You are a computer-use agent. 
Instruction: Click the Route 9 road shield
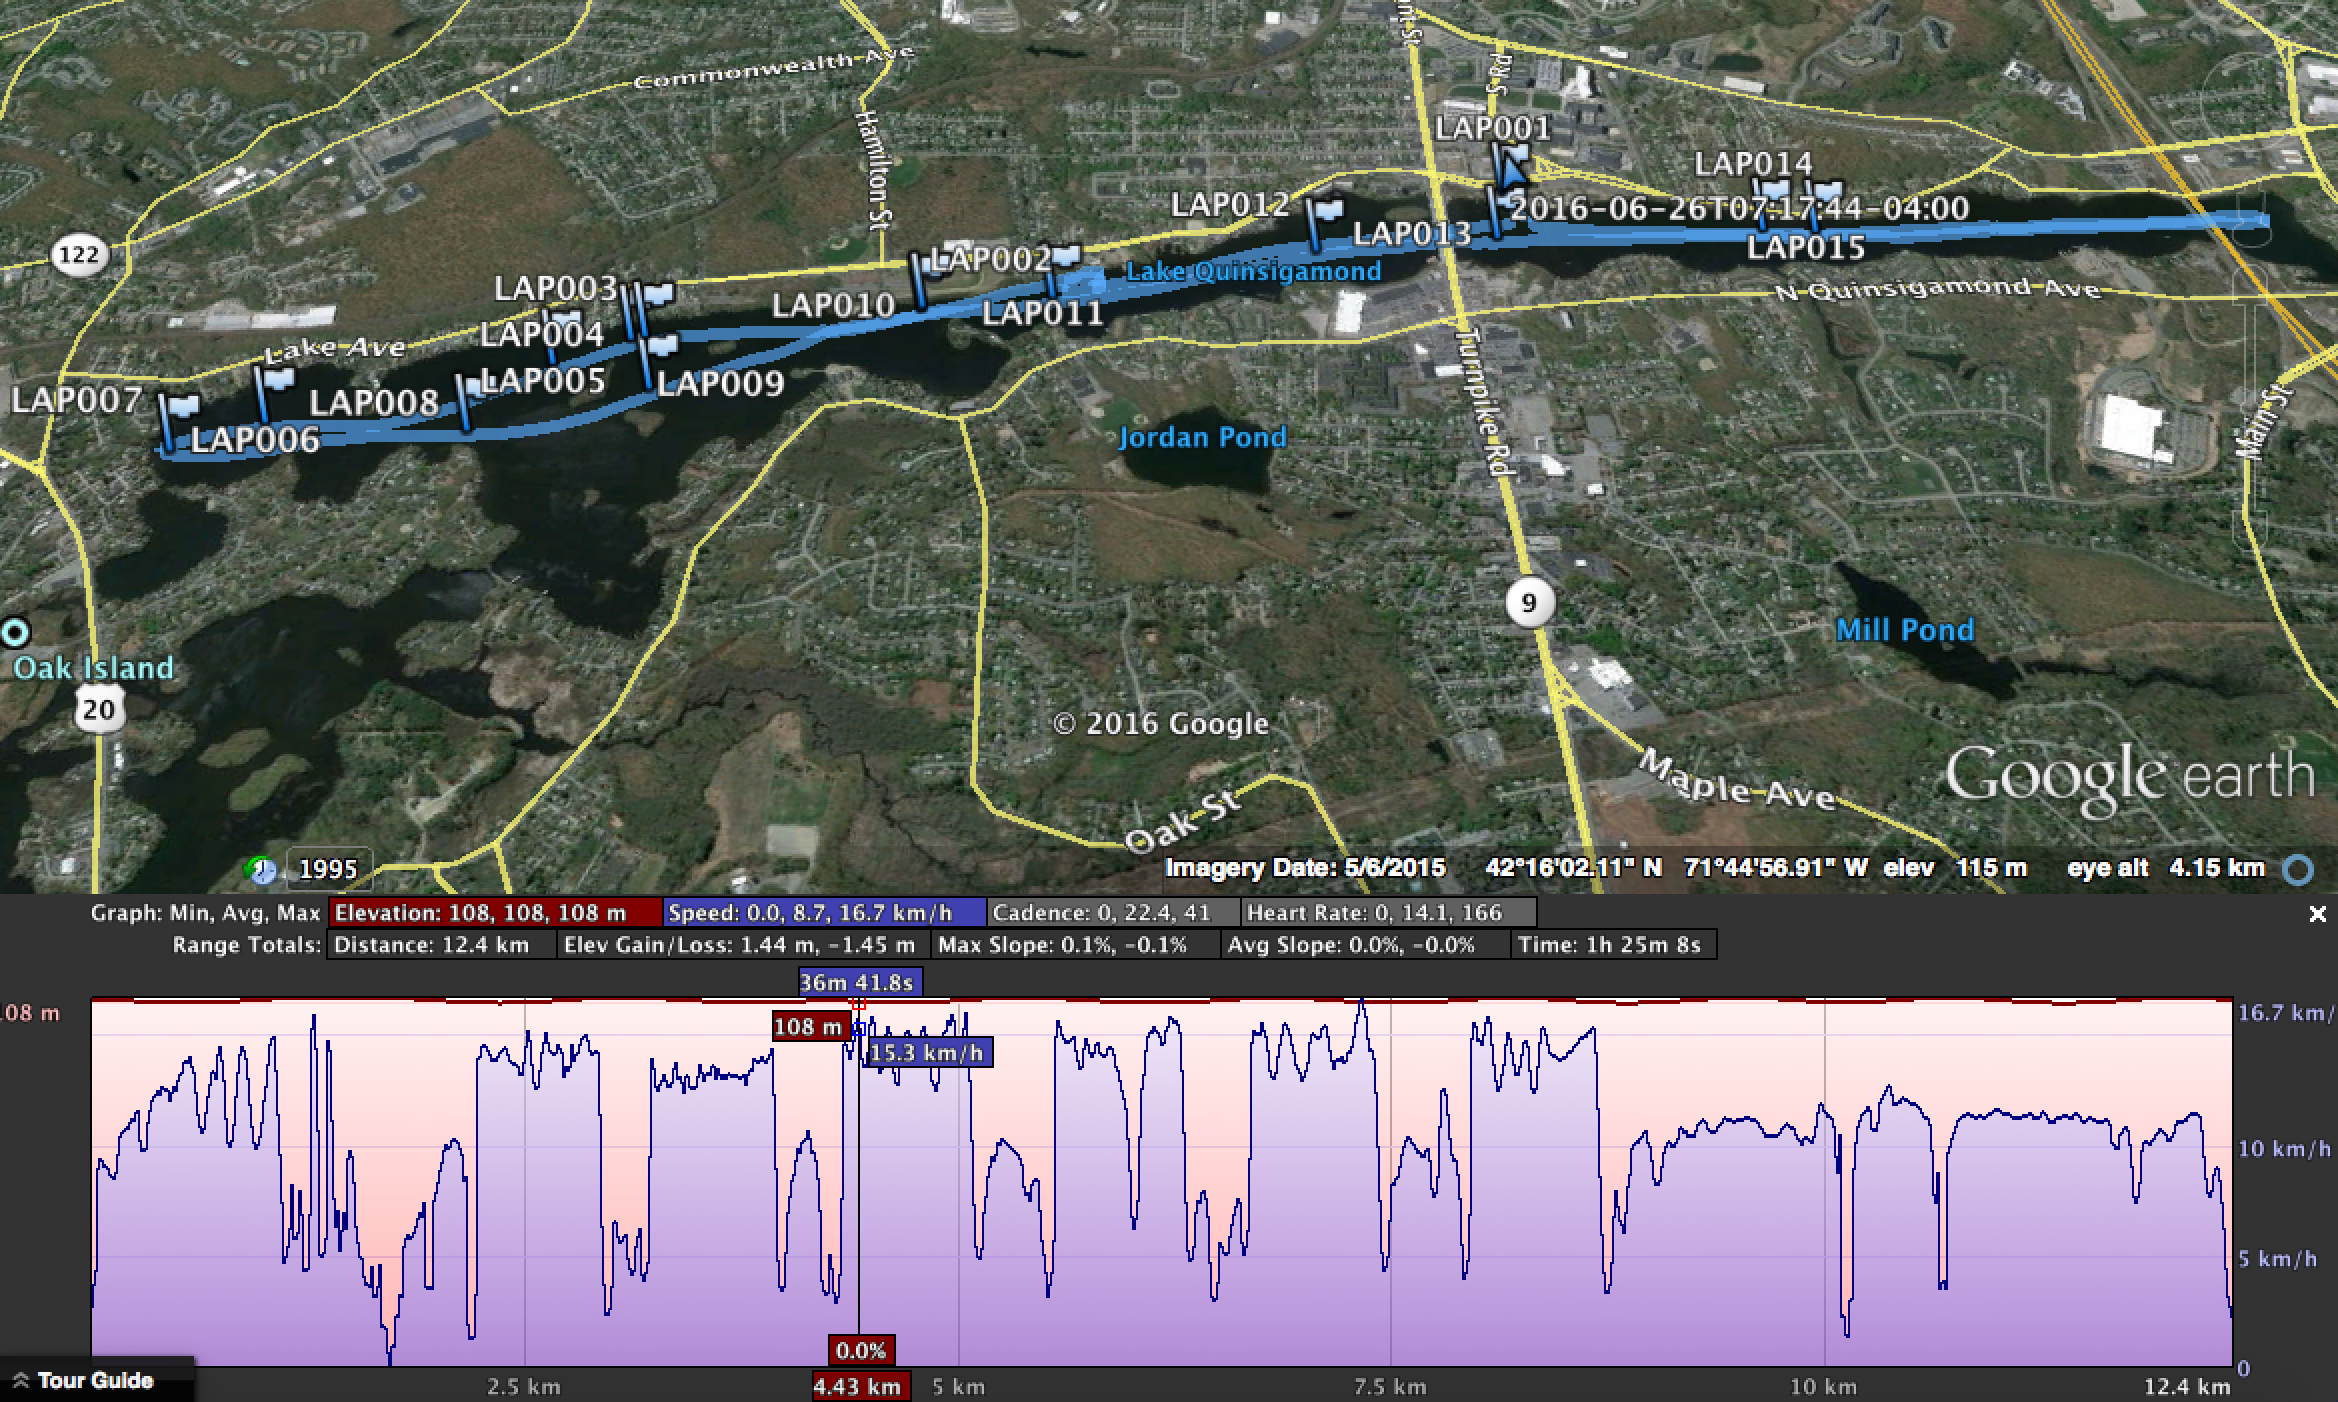(1528, 602)
